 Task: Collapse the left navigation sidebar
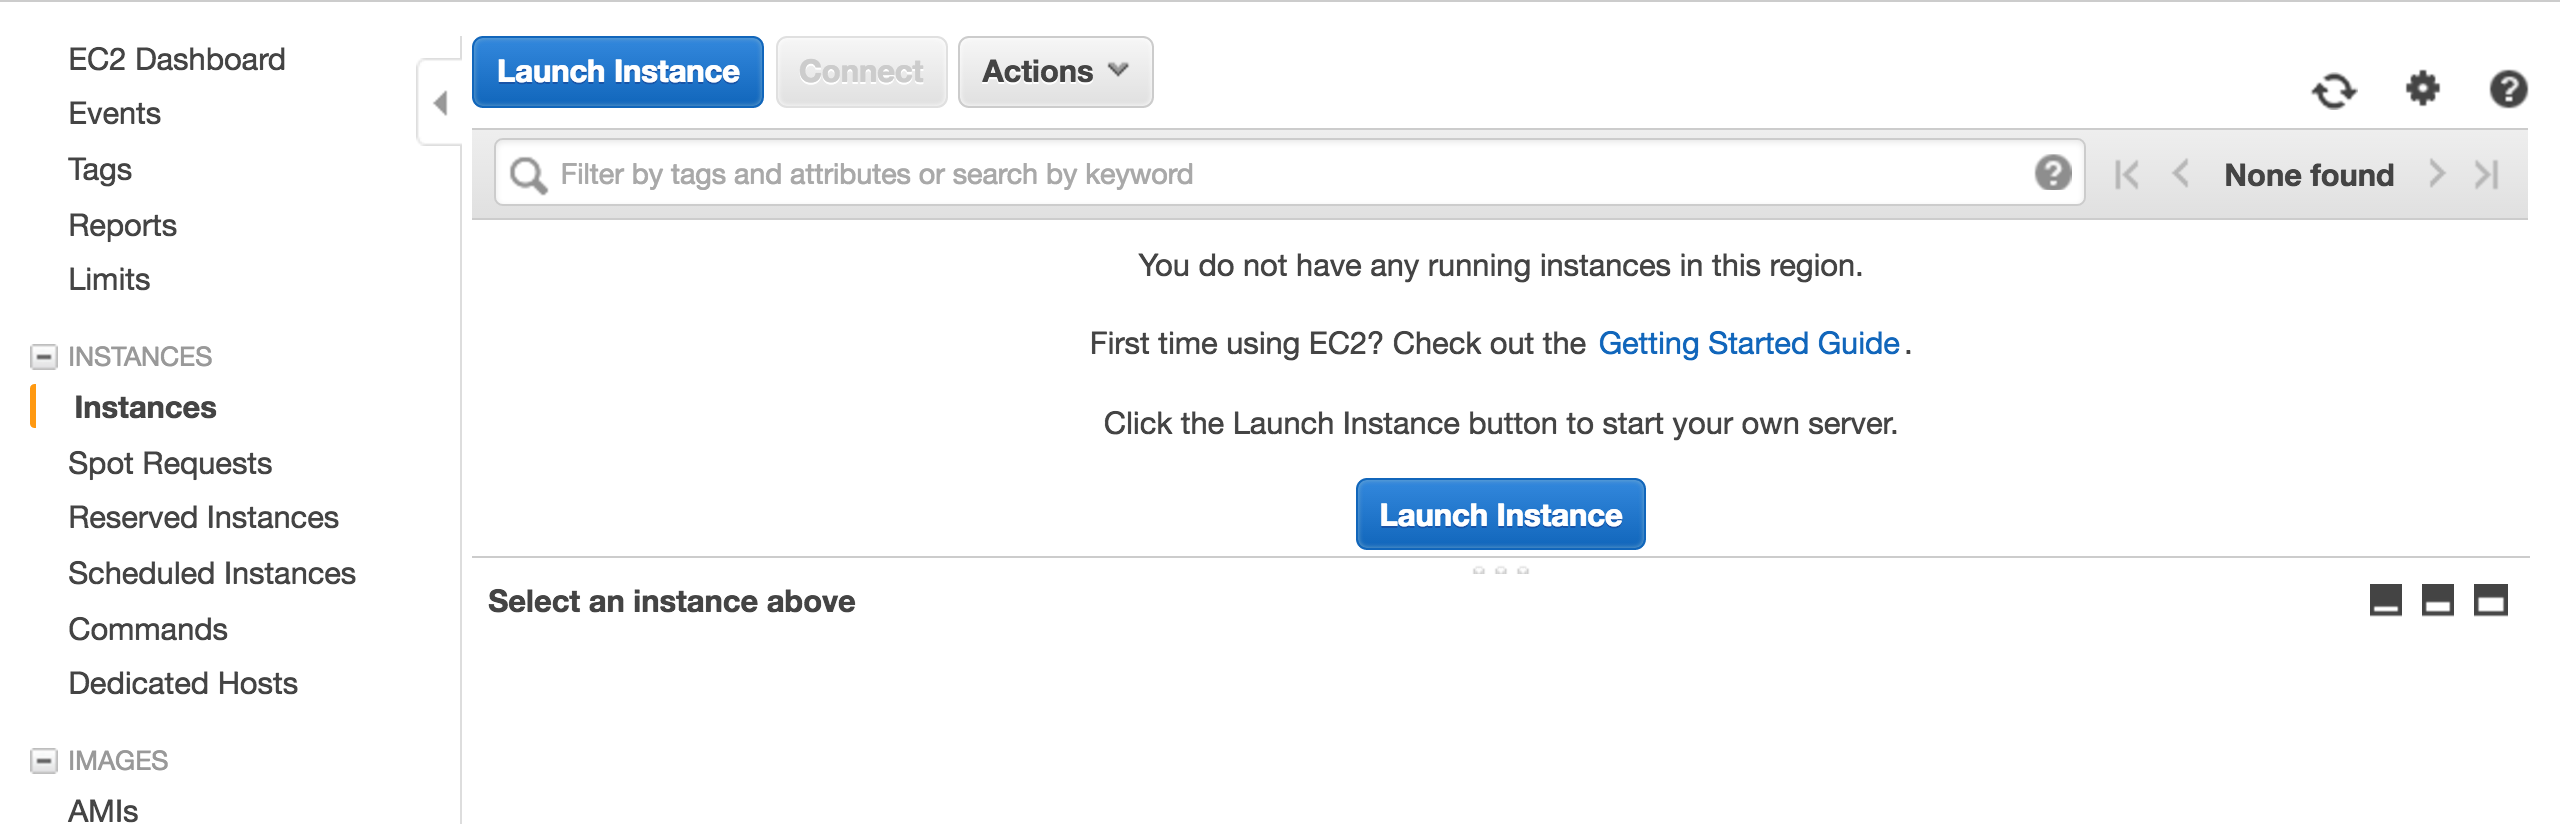point(439,103)
